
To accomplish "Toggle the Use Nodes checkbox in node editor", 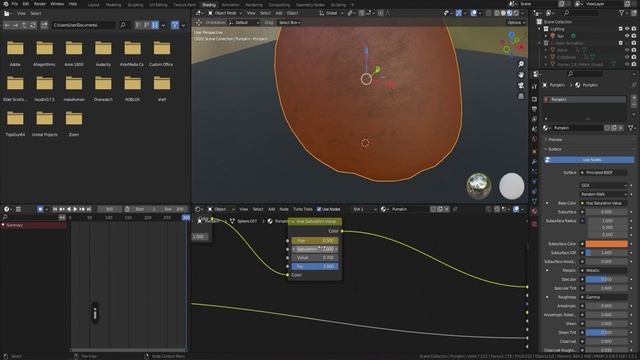I will (x=319, y=209).
